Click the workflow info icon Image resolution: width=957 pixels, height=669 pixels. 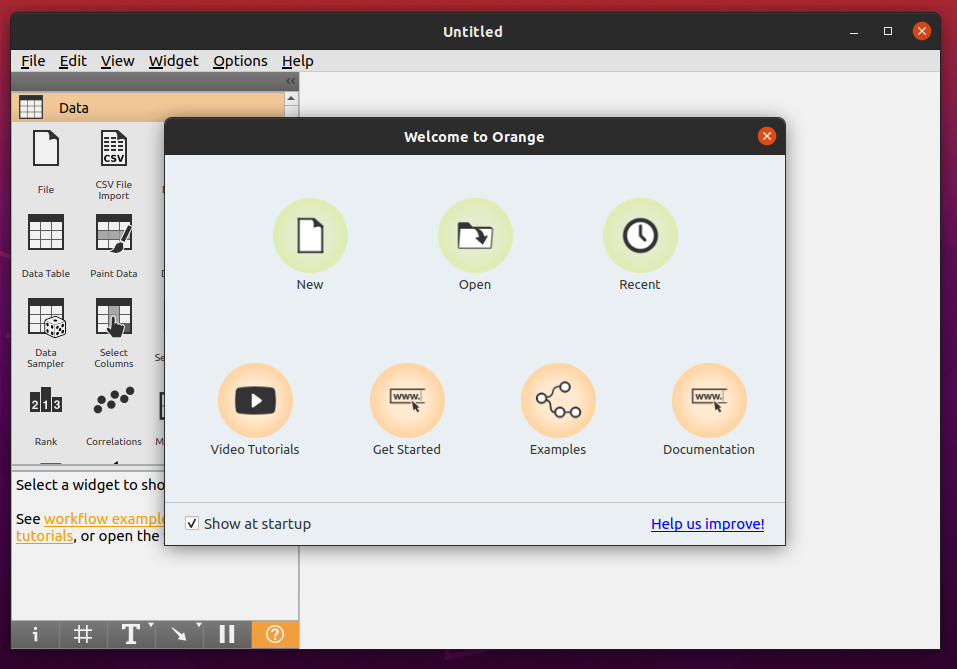(35, 635)
